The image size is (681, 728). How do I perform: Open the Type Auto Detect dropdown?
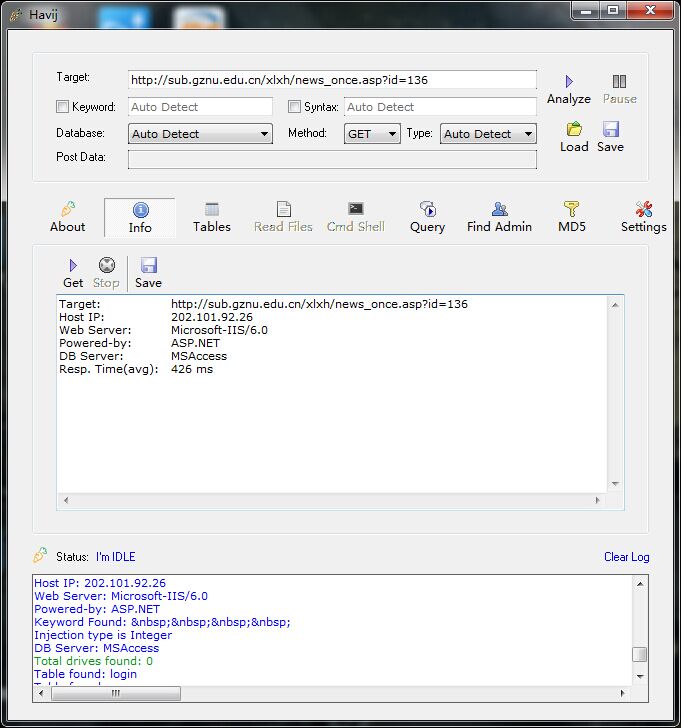488,134
